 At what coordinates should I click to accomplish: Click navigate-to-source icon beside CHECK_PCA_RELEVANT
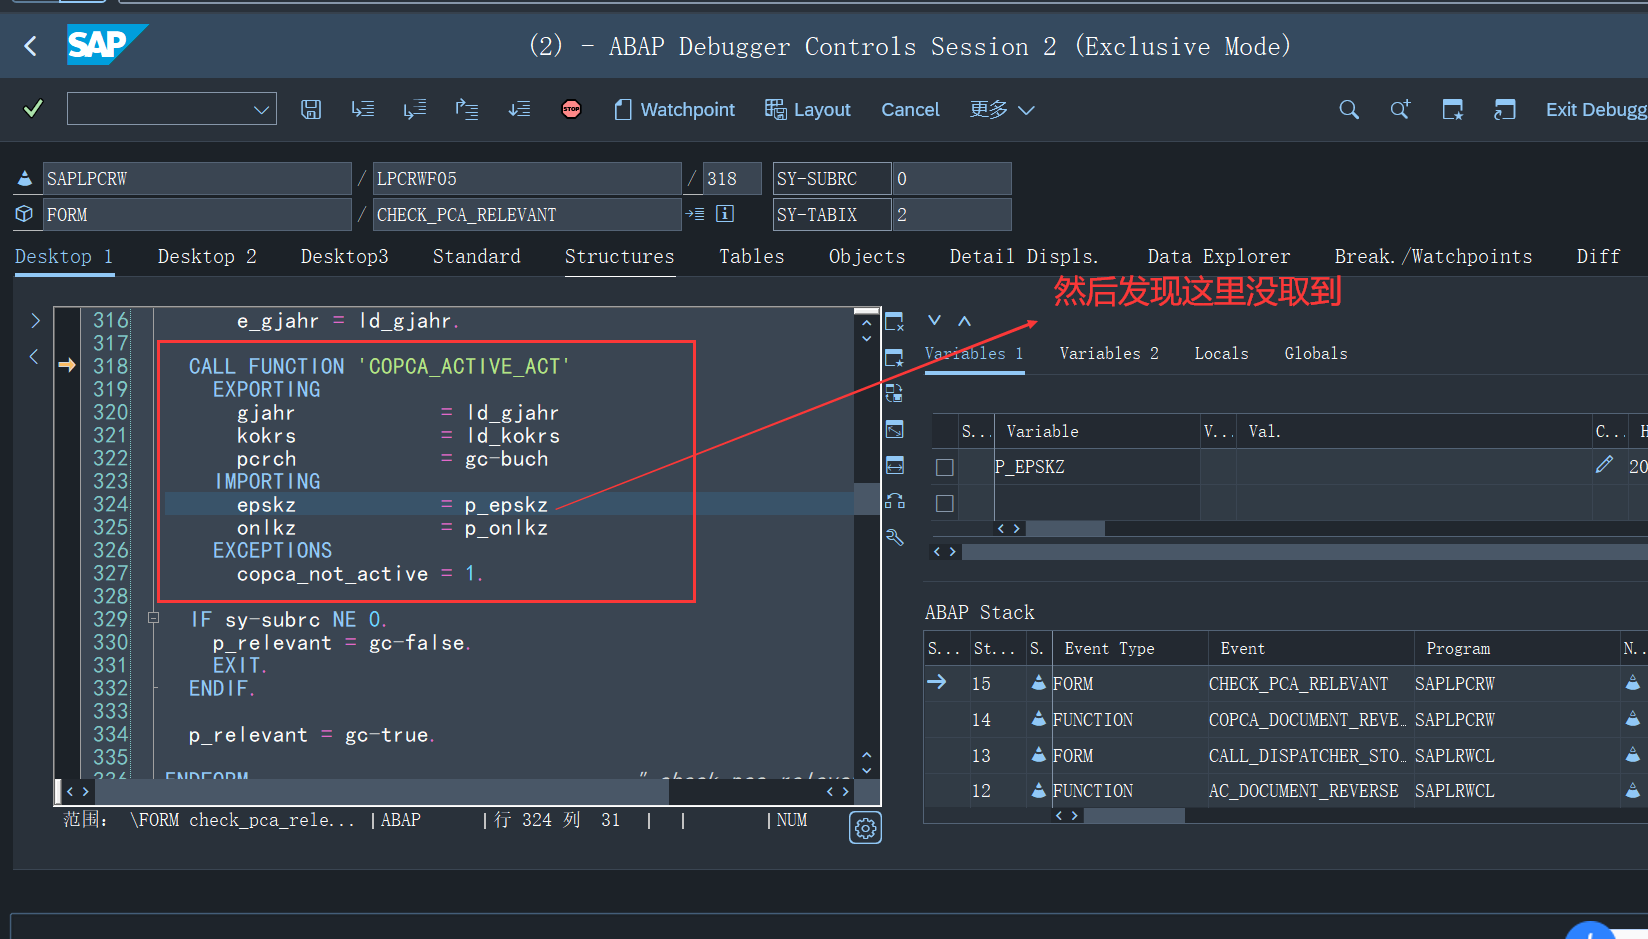pos(695,213)
